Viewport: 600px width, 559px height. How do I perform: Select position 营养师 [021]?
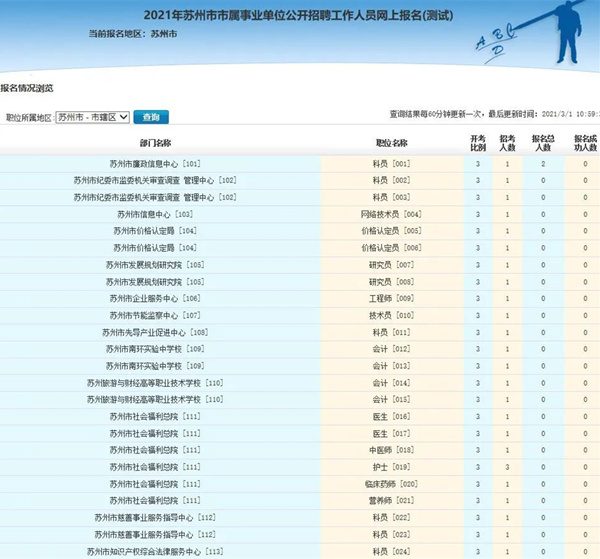coord(391,500)
